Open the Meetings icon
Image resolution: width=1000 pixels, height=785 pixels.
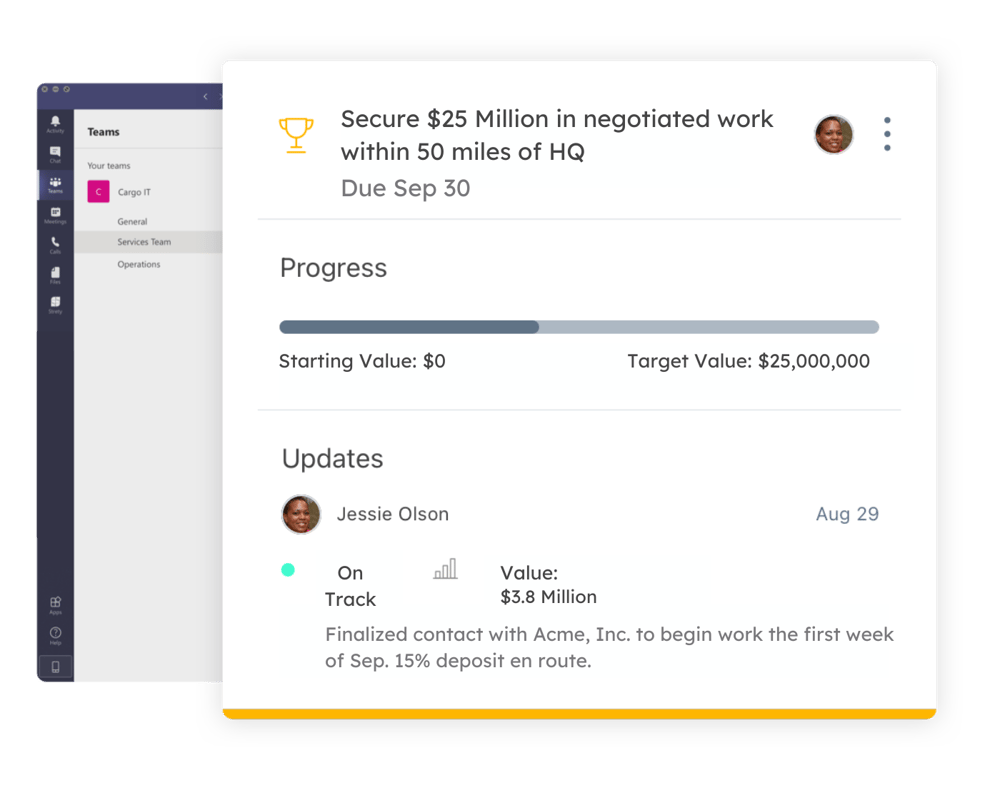tap(55, 212)
